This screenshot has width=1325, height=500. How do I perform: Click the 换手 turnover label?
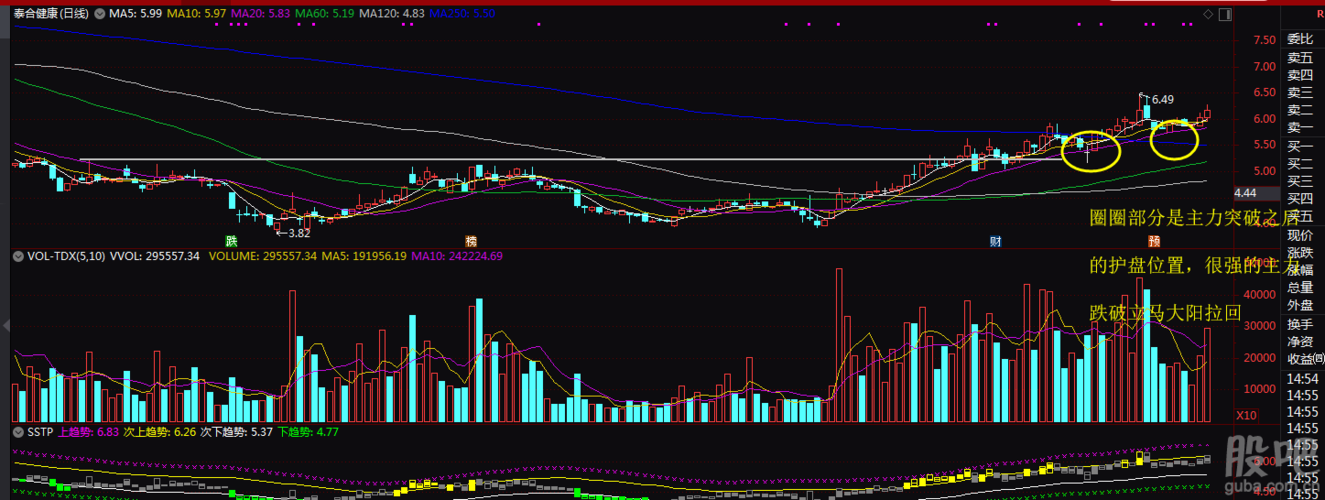(x=1299, y=324)
